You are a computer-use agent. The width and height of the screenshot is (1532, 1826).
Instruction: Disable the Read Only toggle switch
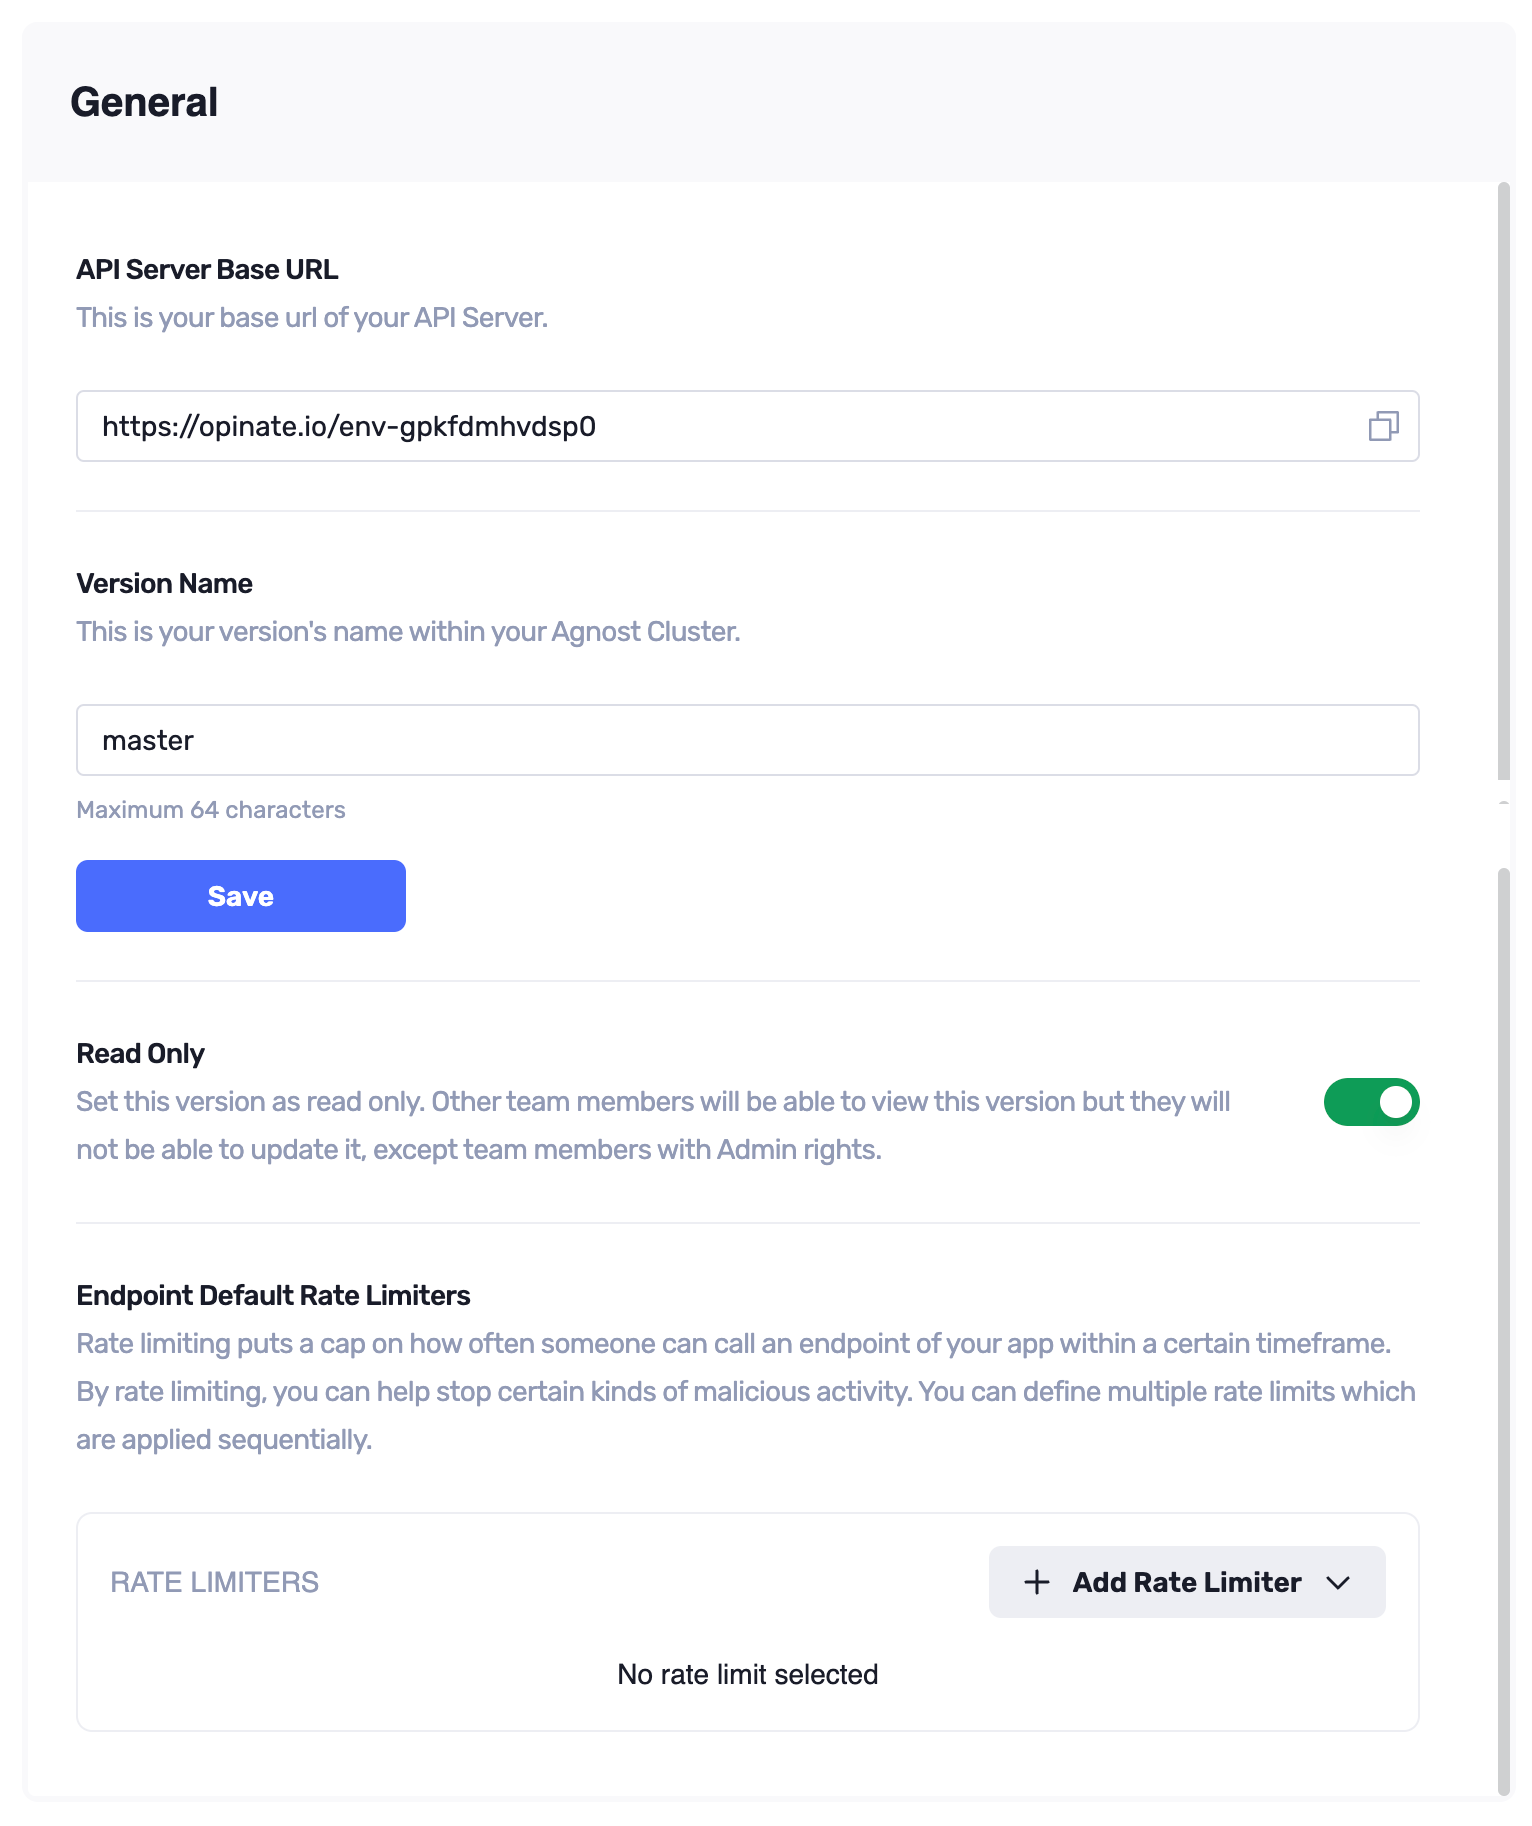1371,1102
